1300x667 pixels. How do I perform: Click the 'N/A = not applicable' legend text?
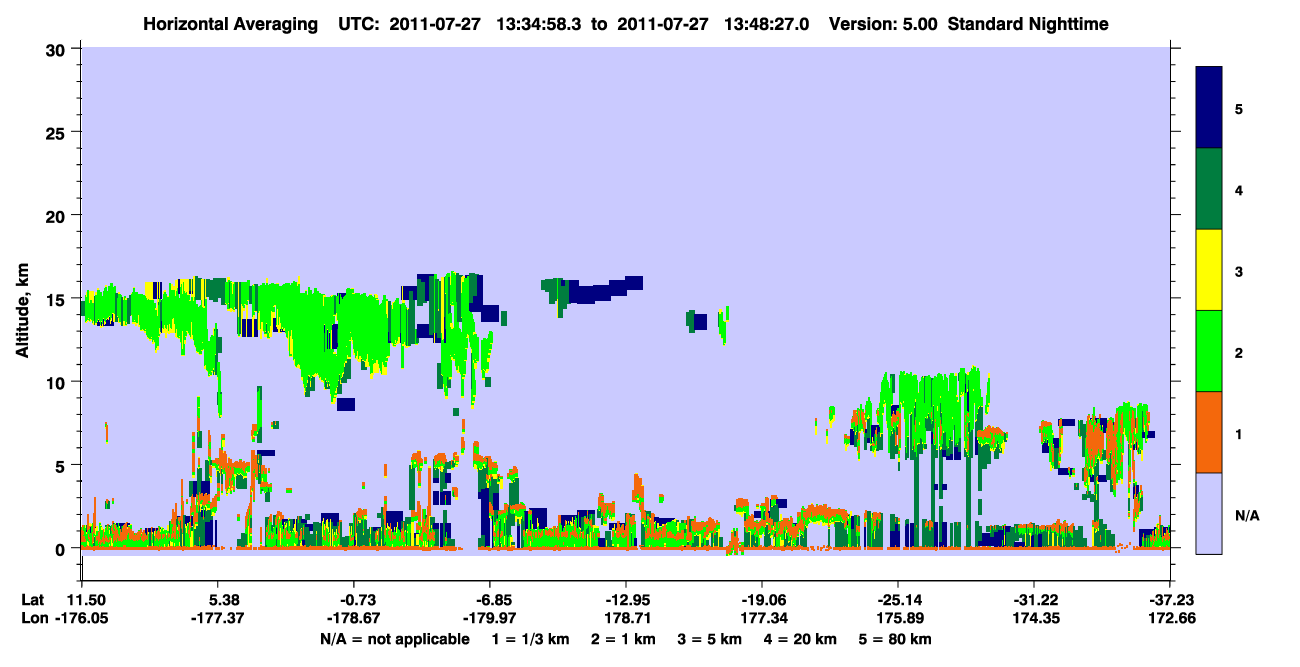(394, 639)
